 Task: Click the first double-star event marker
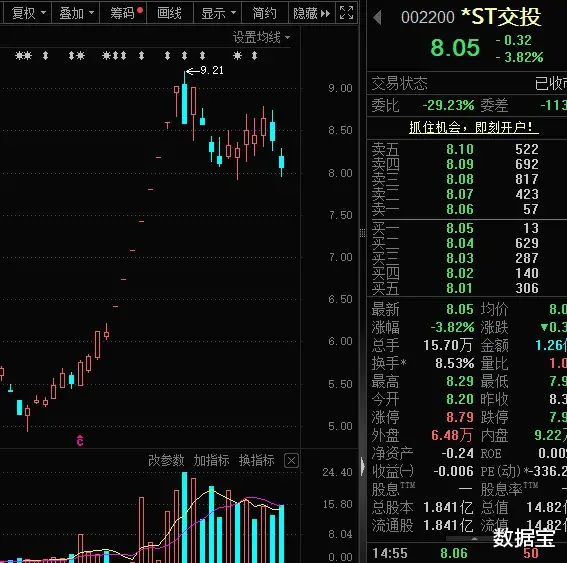pyautogui.click(x=24, y=56)
